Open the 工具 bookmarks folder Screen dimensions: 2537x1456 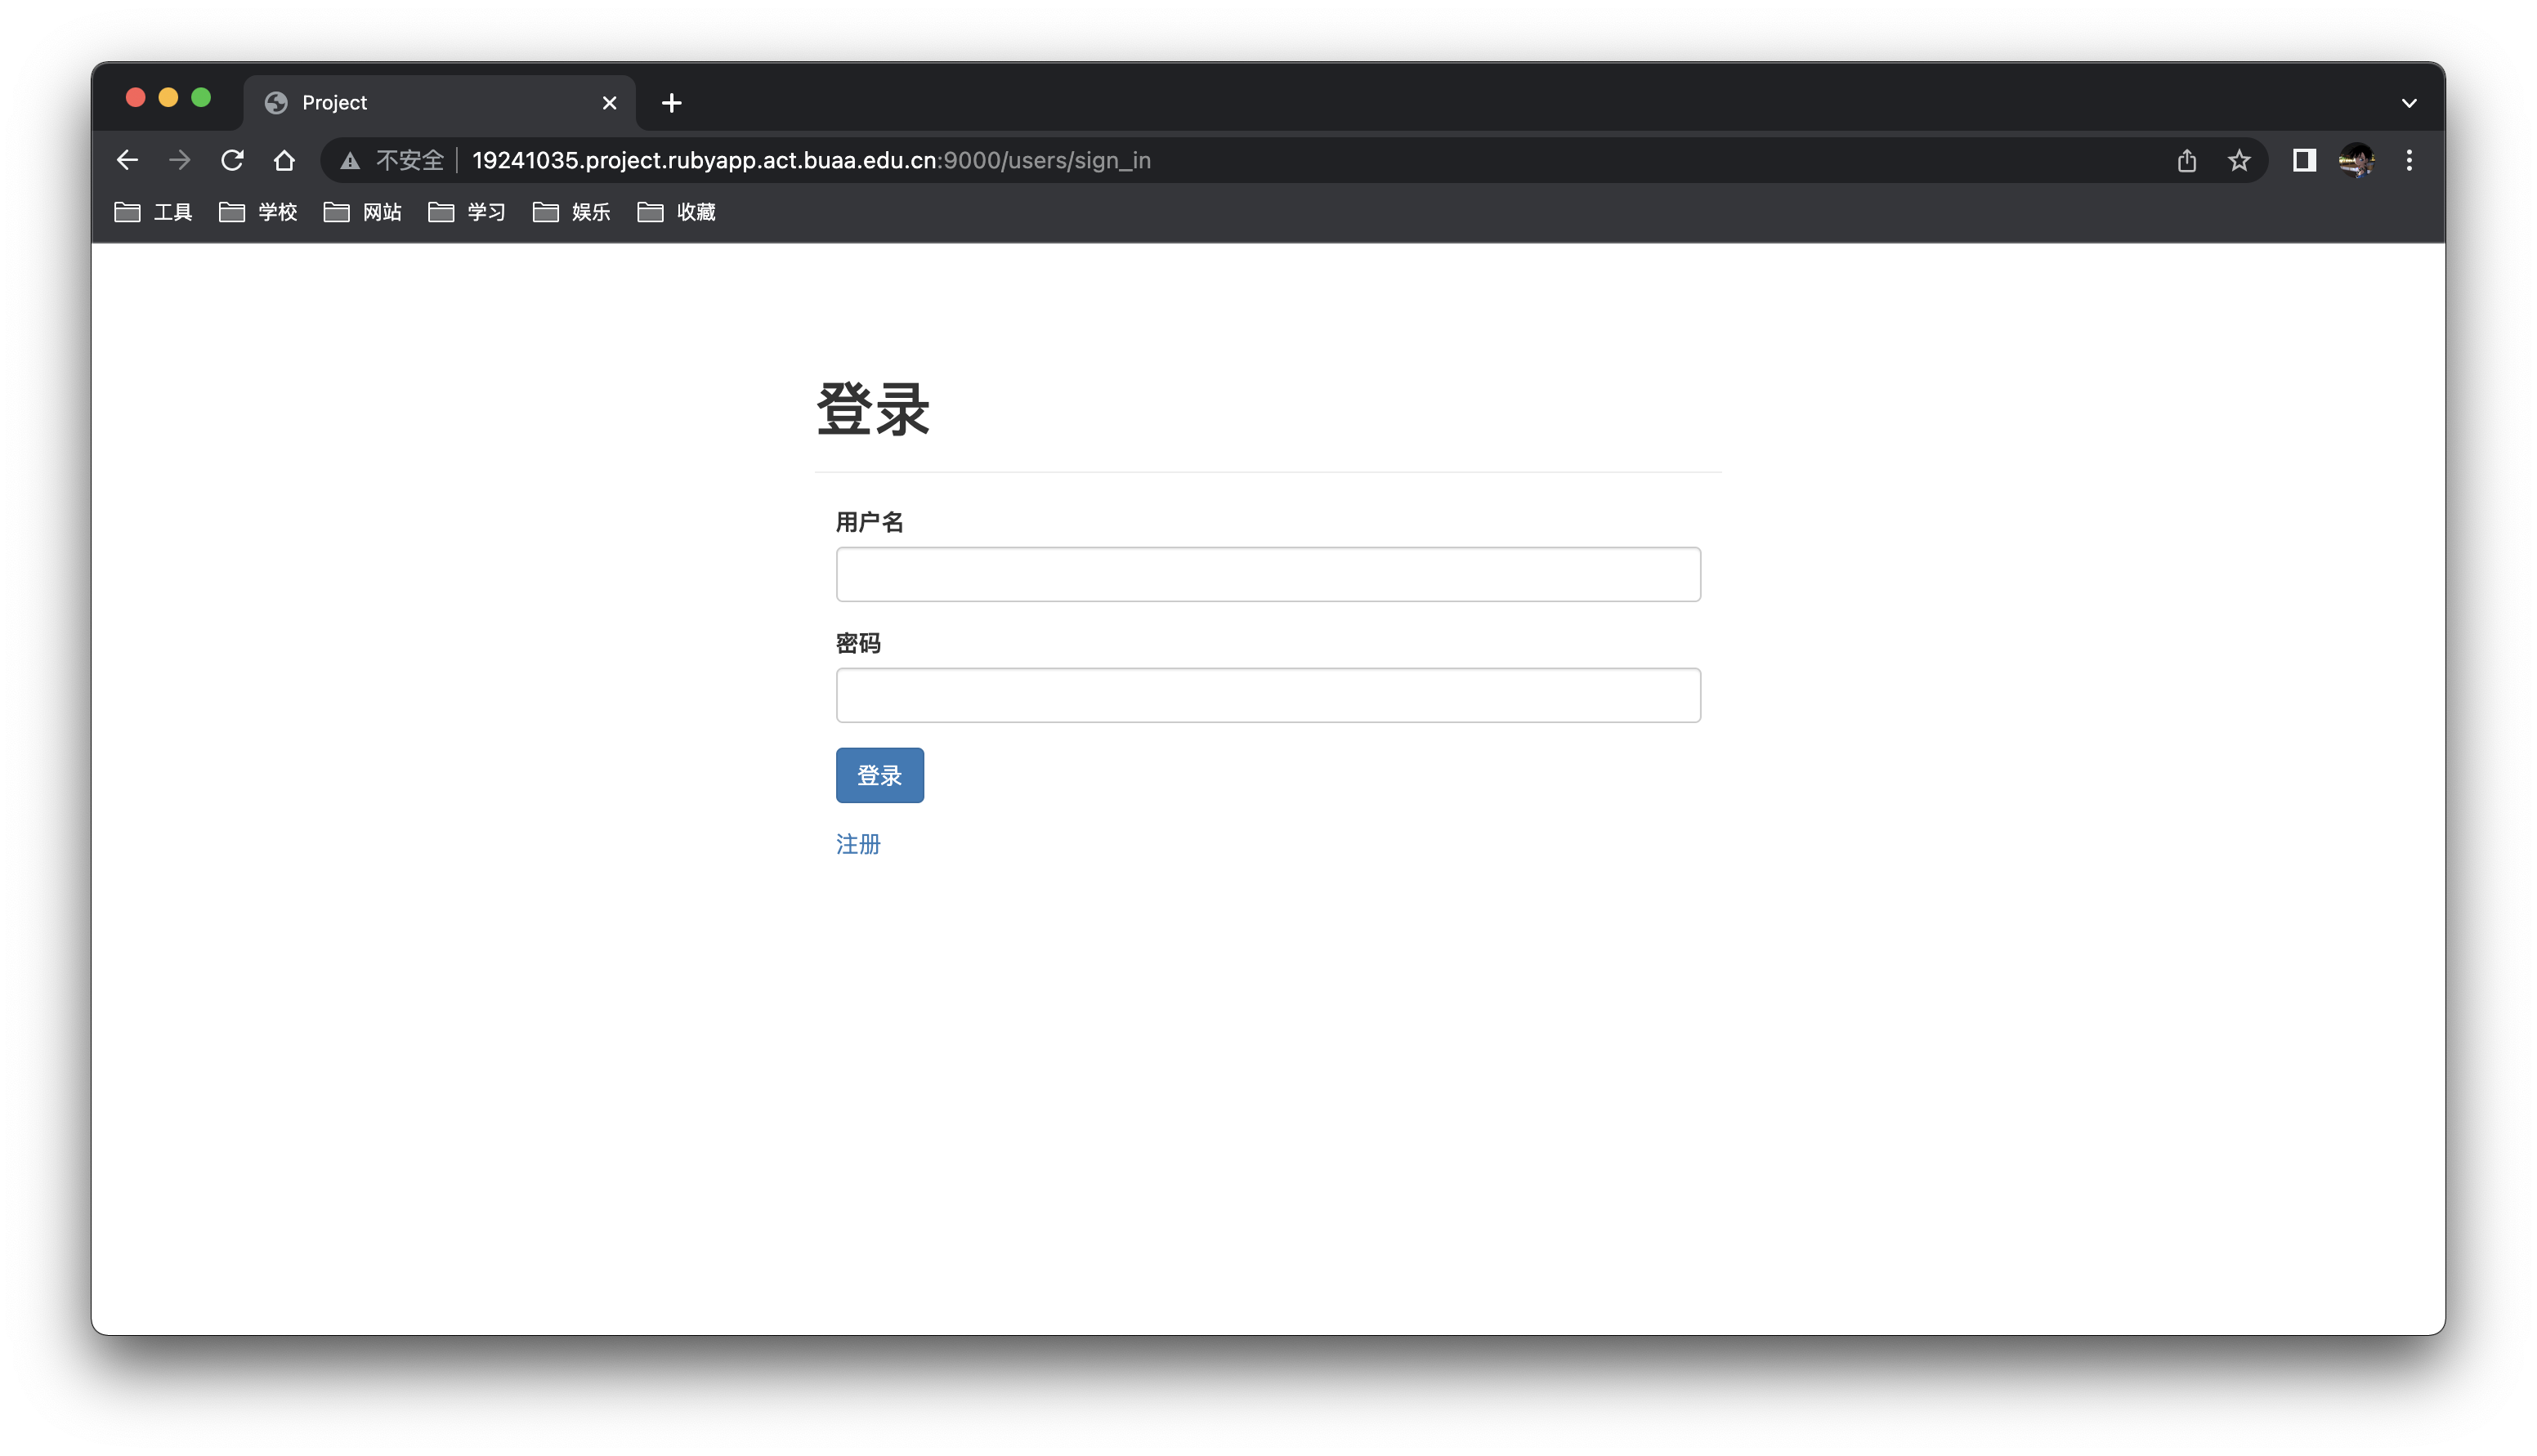point(153,212)
